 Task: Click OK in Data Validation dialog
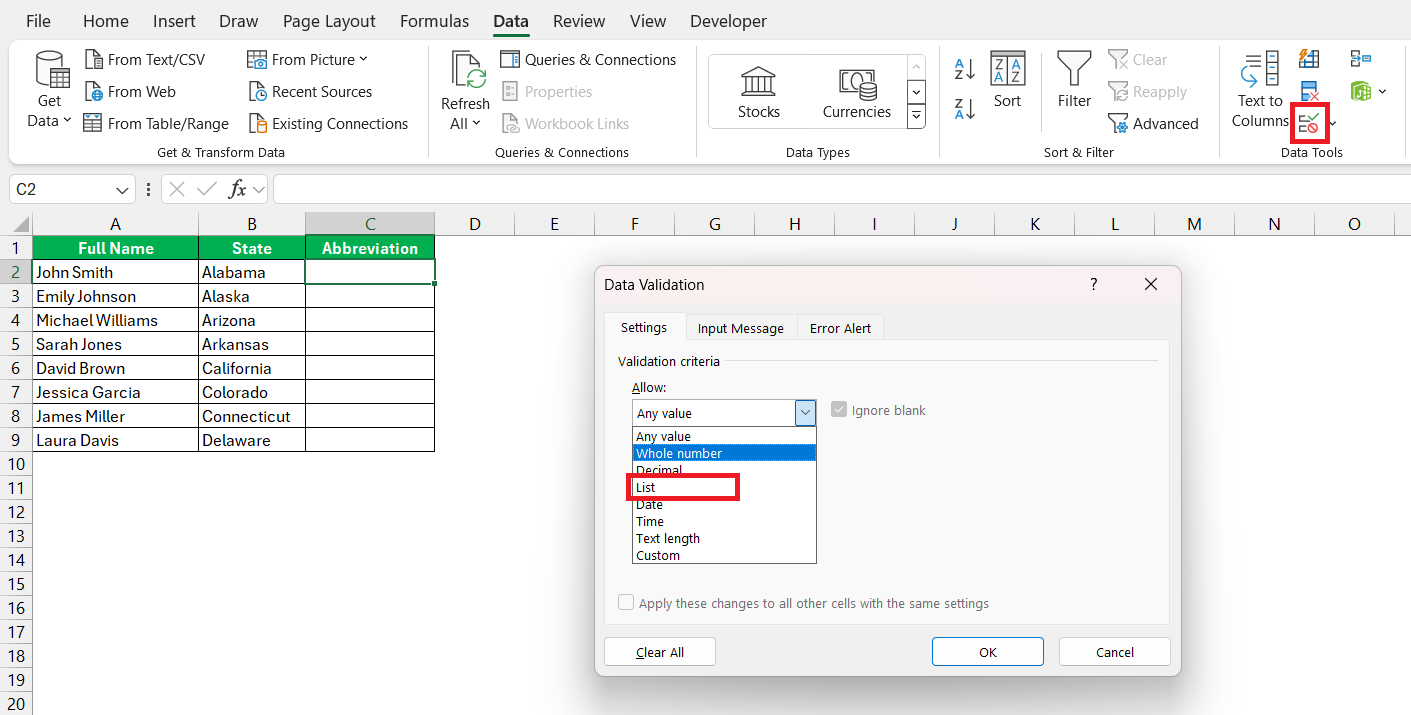(988, 652)
